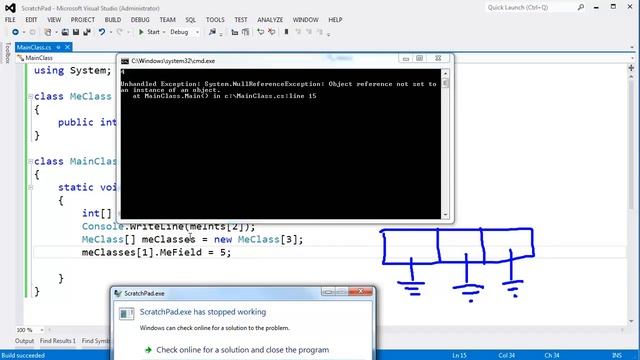Click into the Quick Launch search field

531,7
